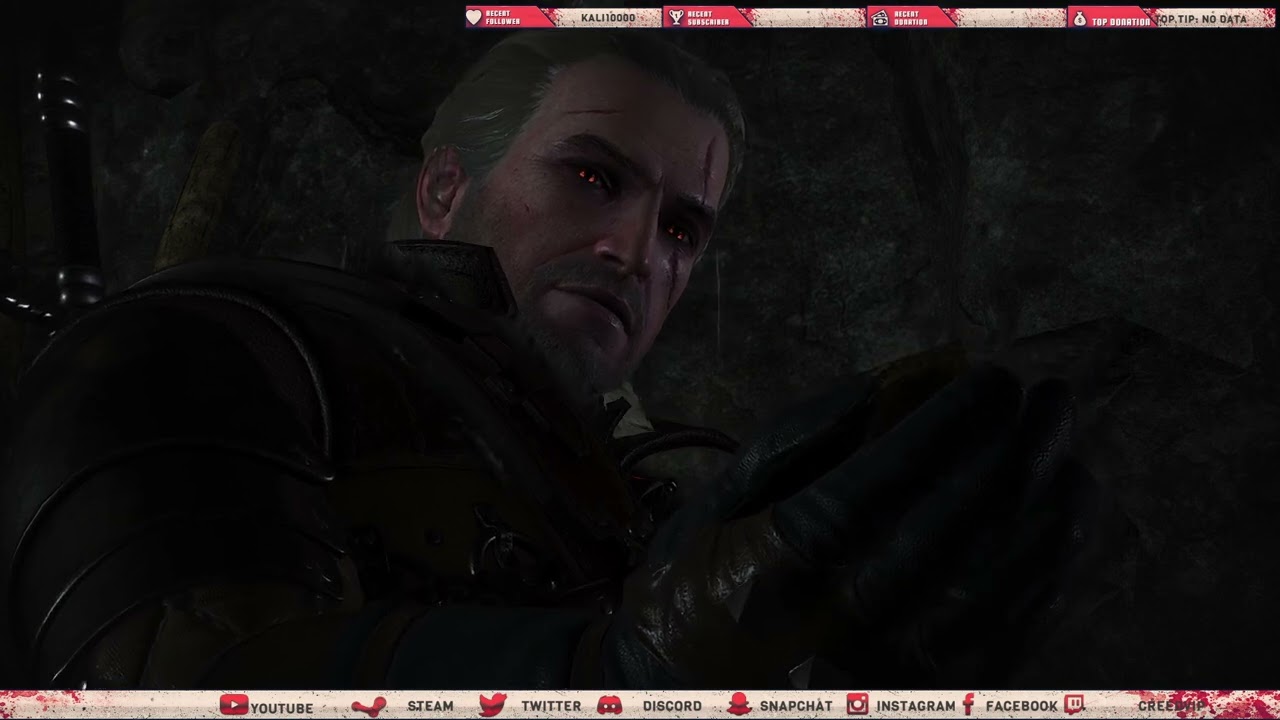Viewport: 1280px width, 720px height.
Task: Click the Recent Donation label
Action: 911,18
